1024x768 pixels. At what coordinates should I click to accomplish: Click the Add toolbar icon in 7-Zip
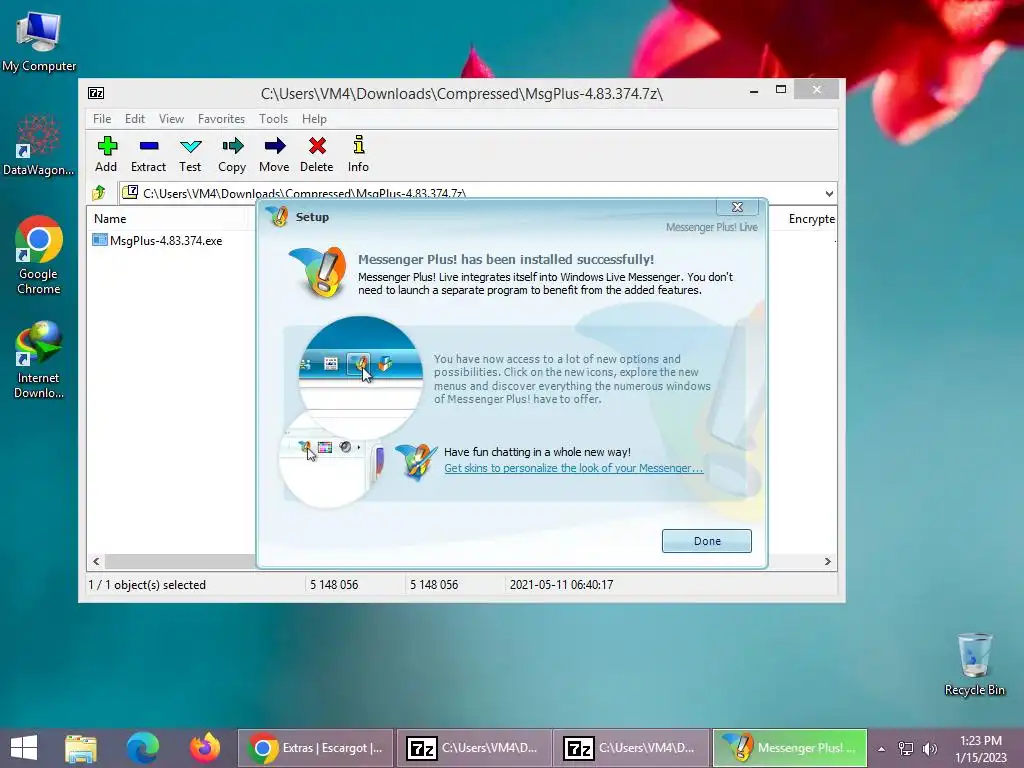[x=106, y=146]
